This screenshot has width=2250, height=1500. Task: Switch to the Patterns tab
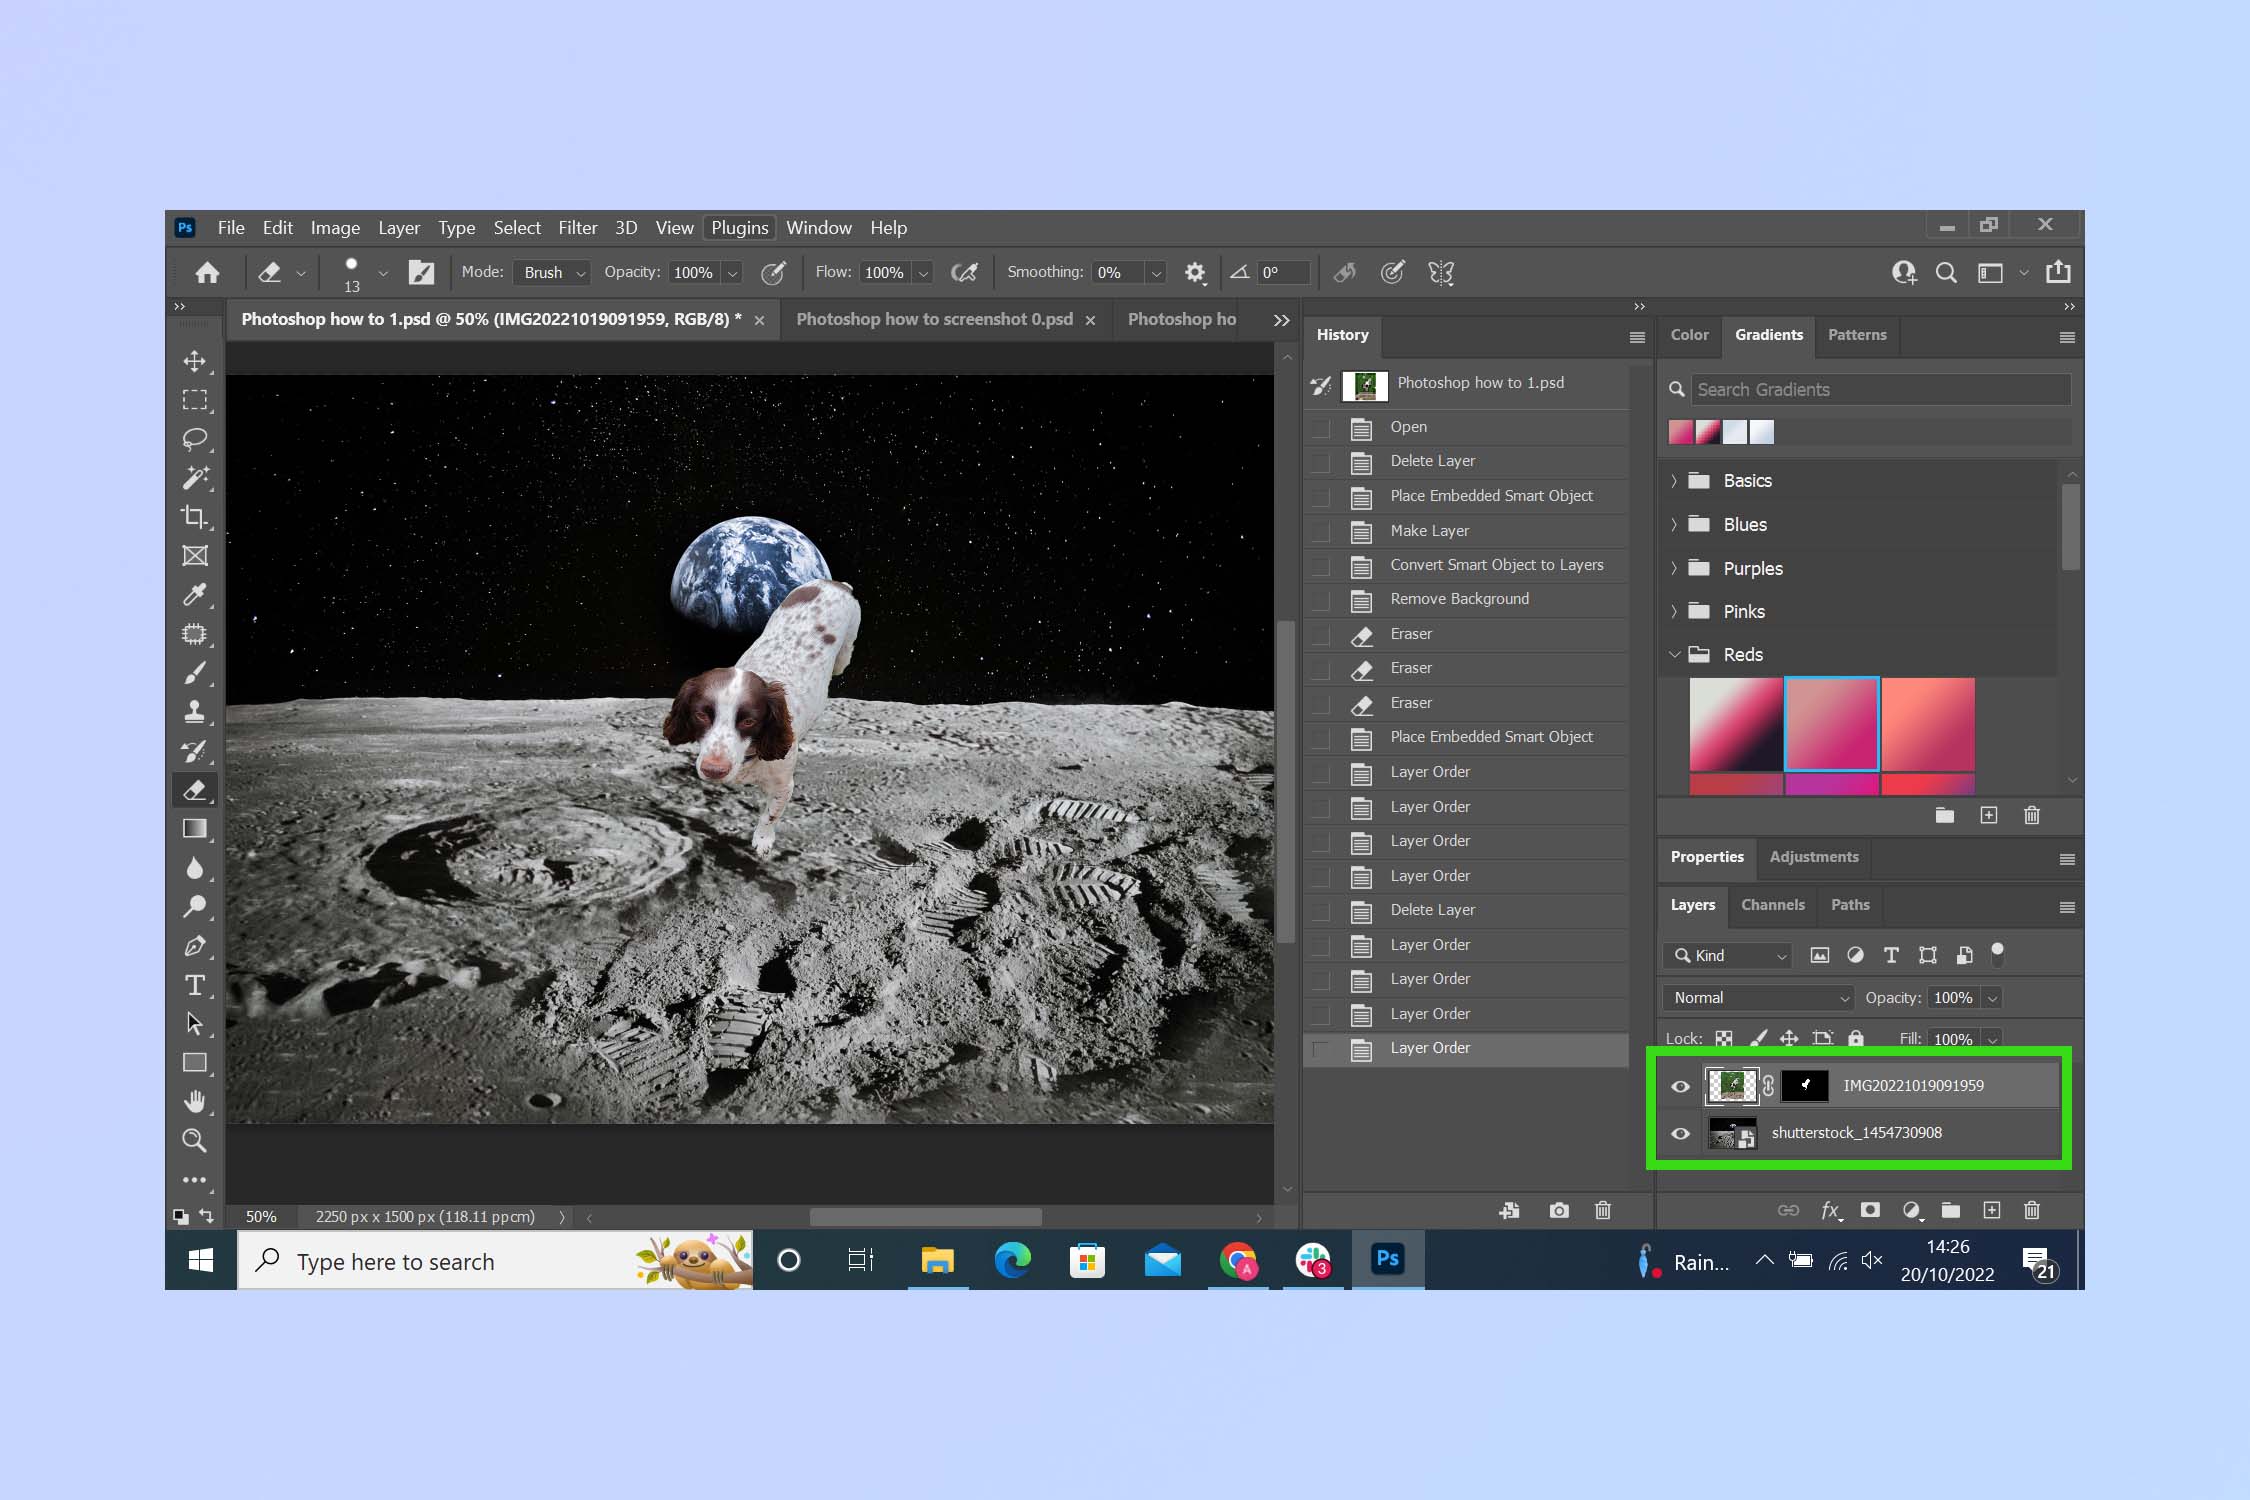click(1855, 333)
